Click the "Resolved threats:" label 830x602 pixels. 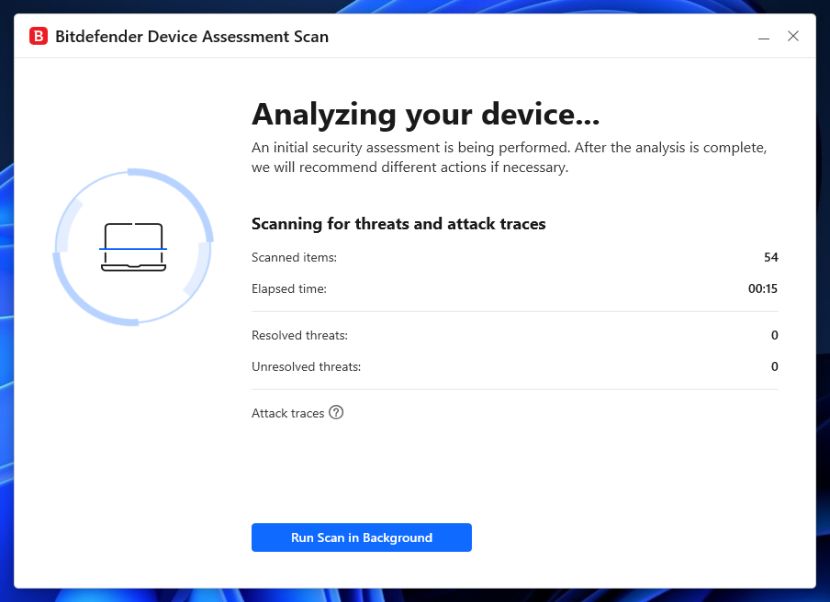tap(300, 335)
